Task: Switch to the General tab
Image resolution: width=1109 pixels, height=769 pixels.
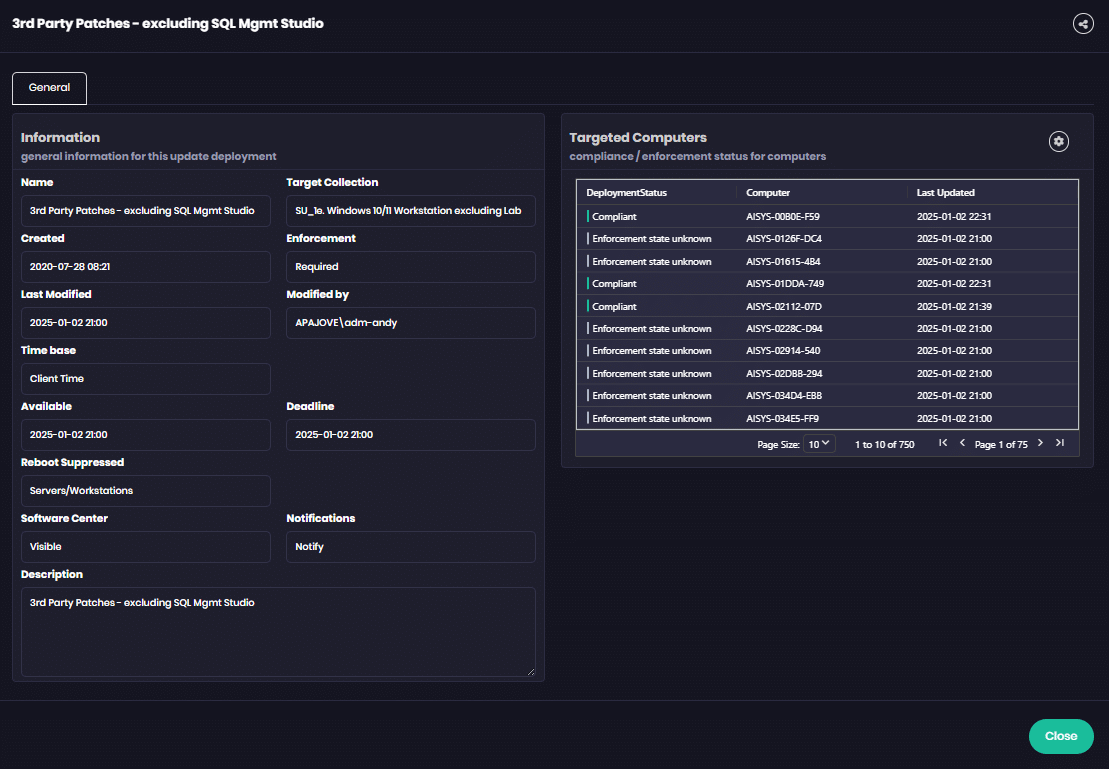Action: (x=49, y=88)
